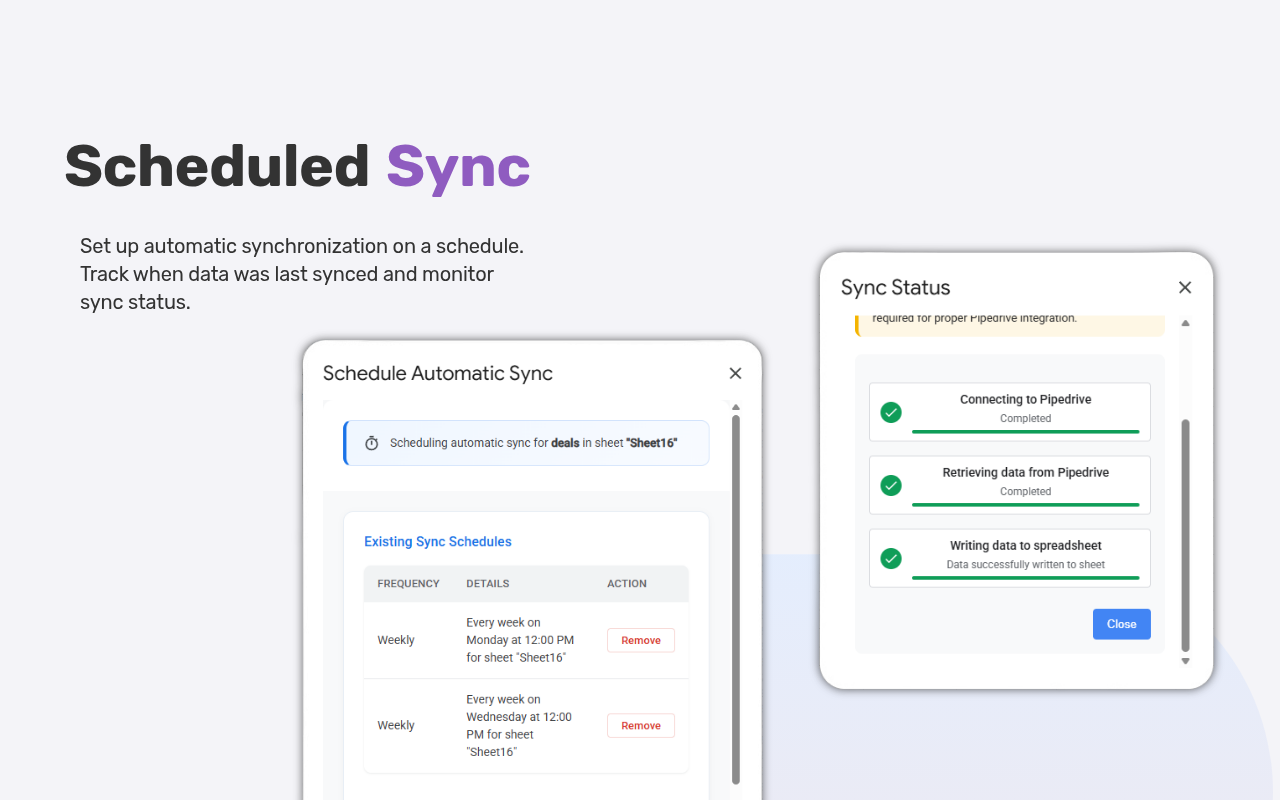The image size is (1280, 800).
Task: Click the blue Close button in Sync Status
Action: (x=1121, y=623)
